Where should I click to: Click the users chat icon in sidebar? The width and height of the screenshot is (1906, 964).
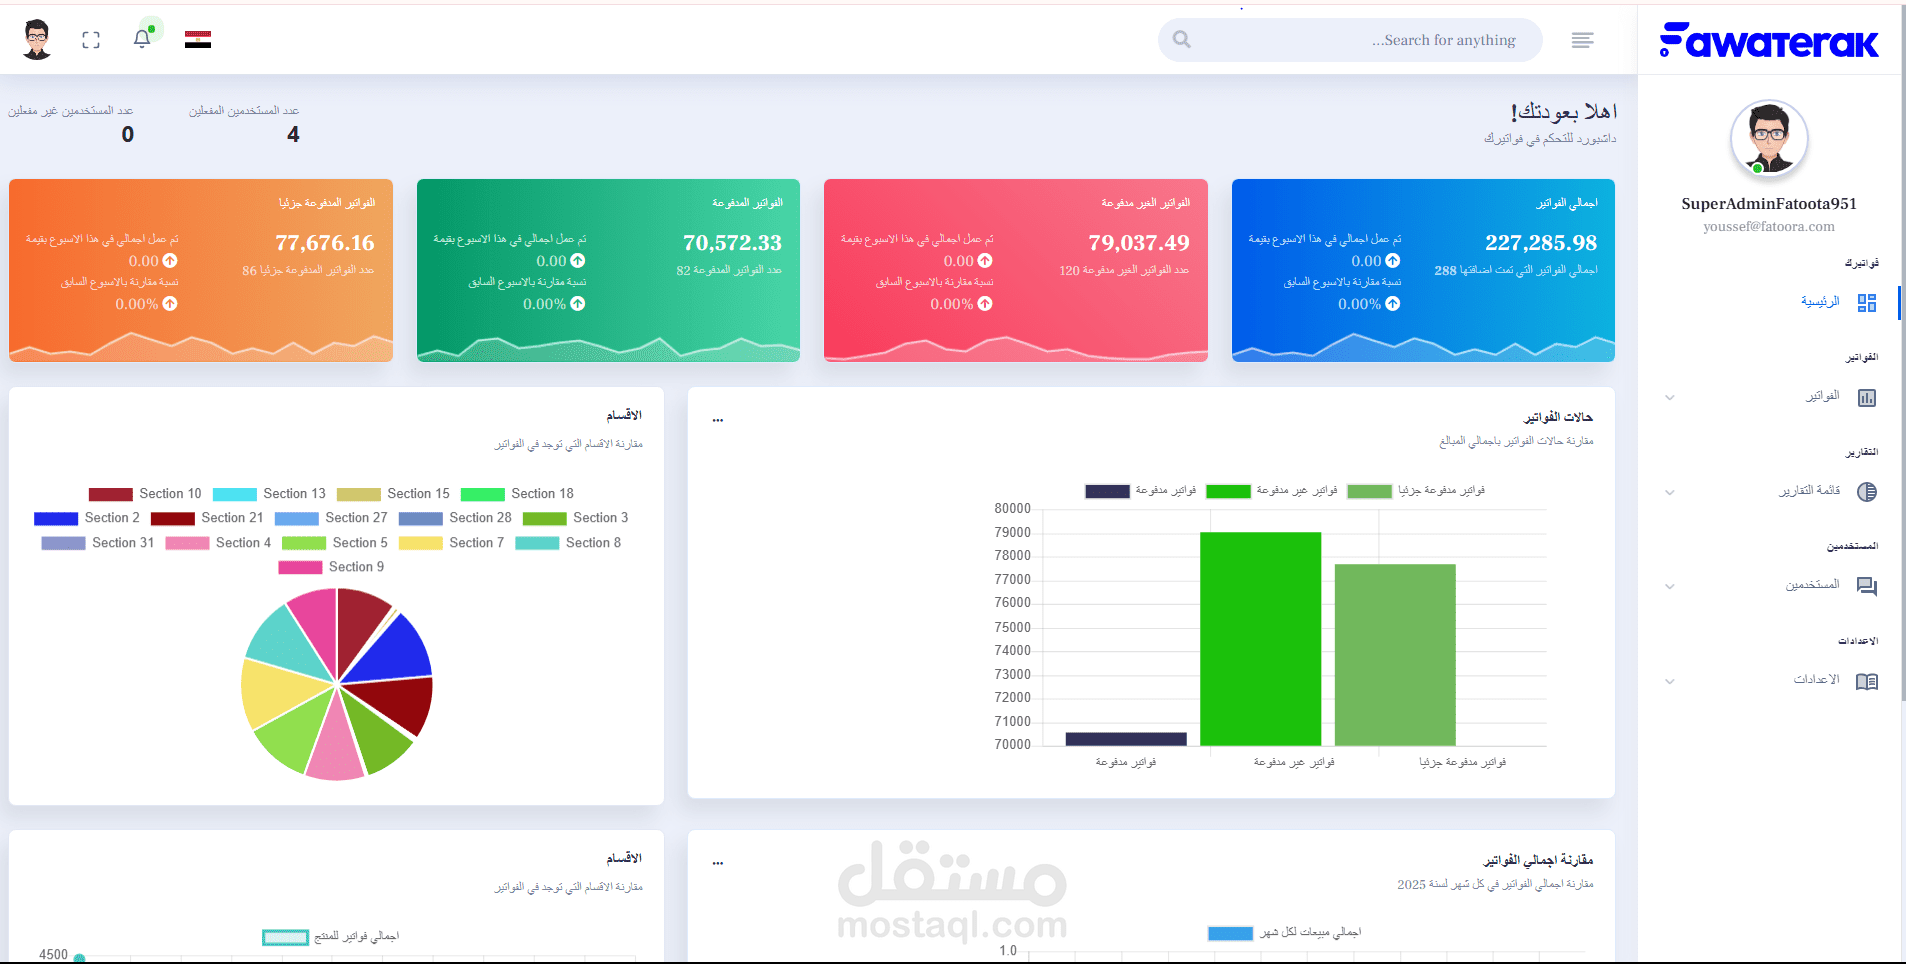click(1867, 586)
